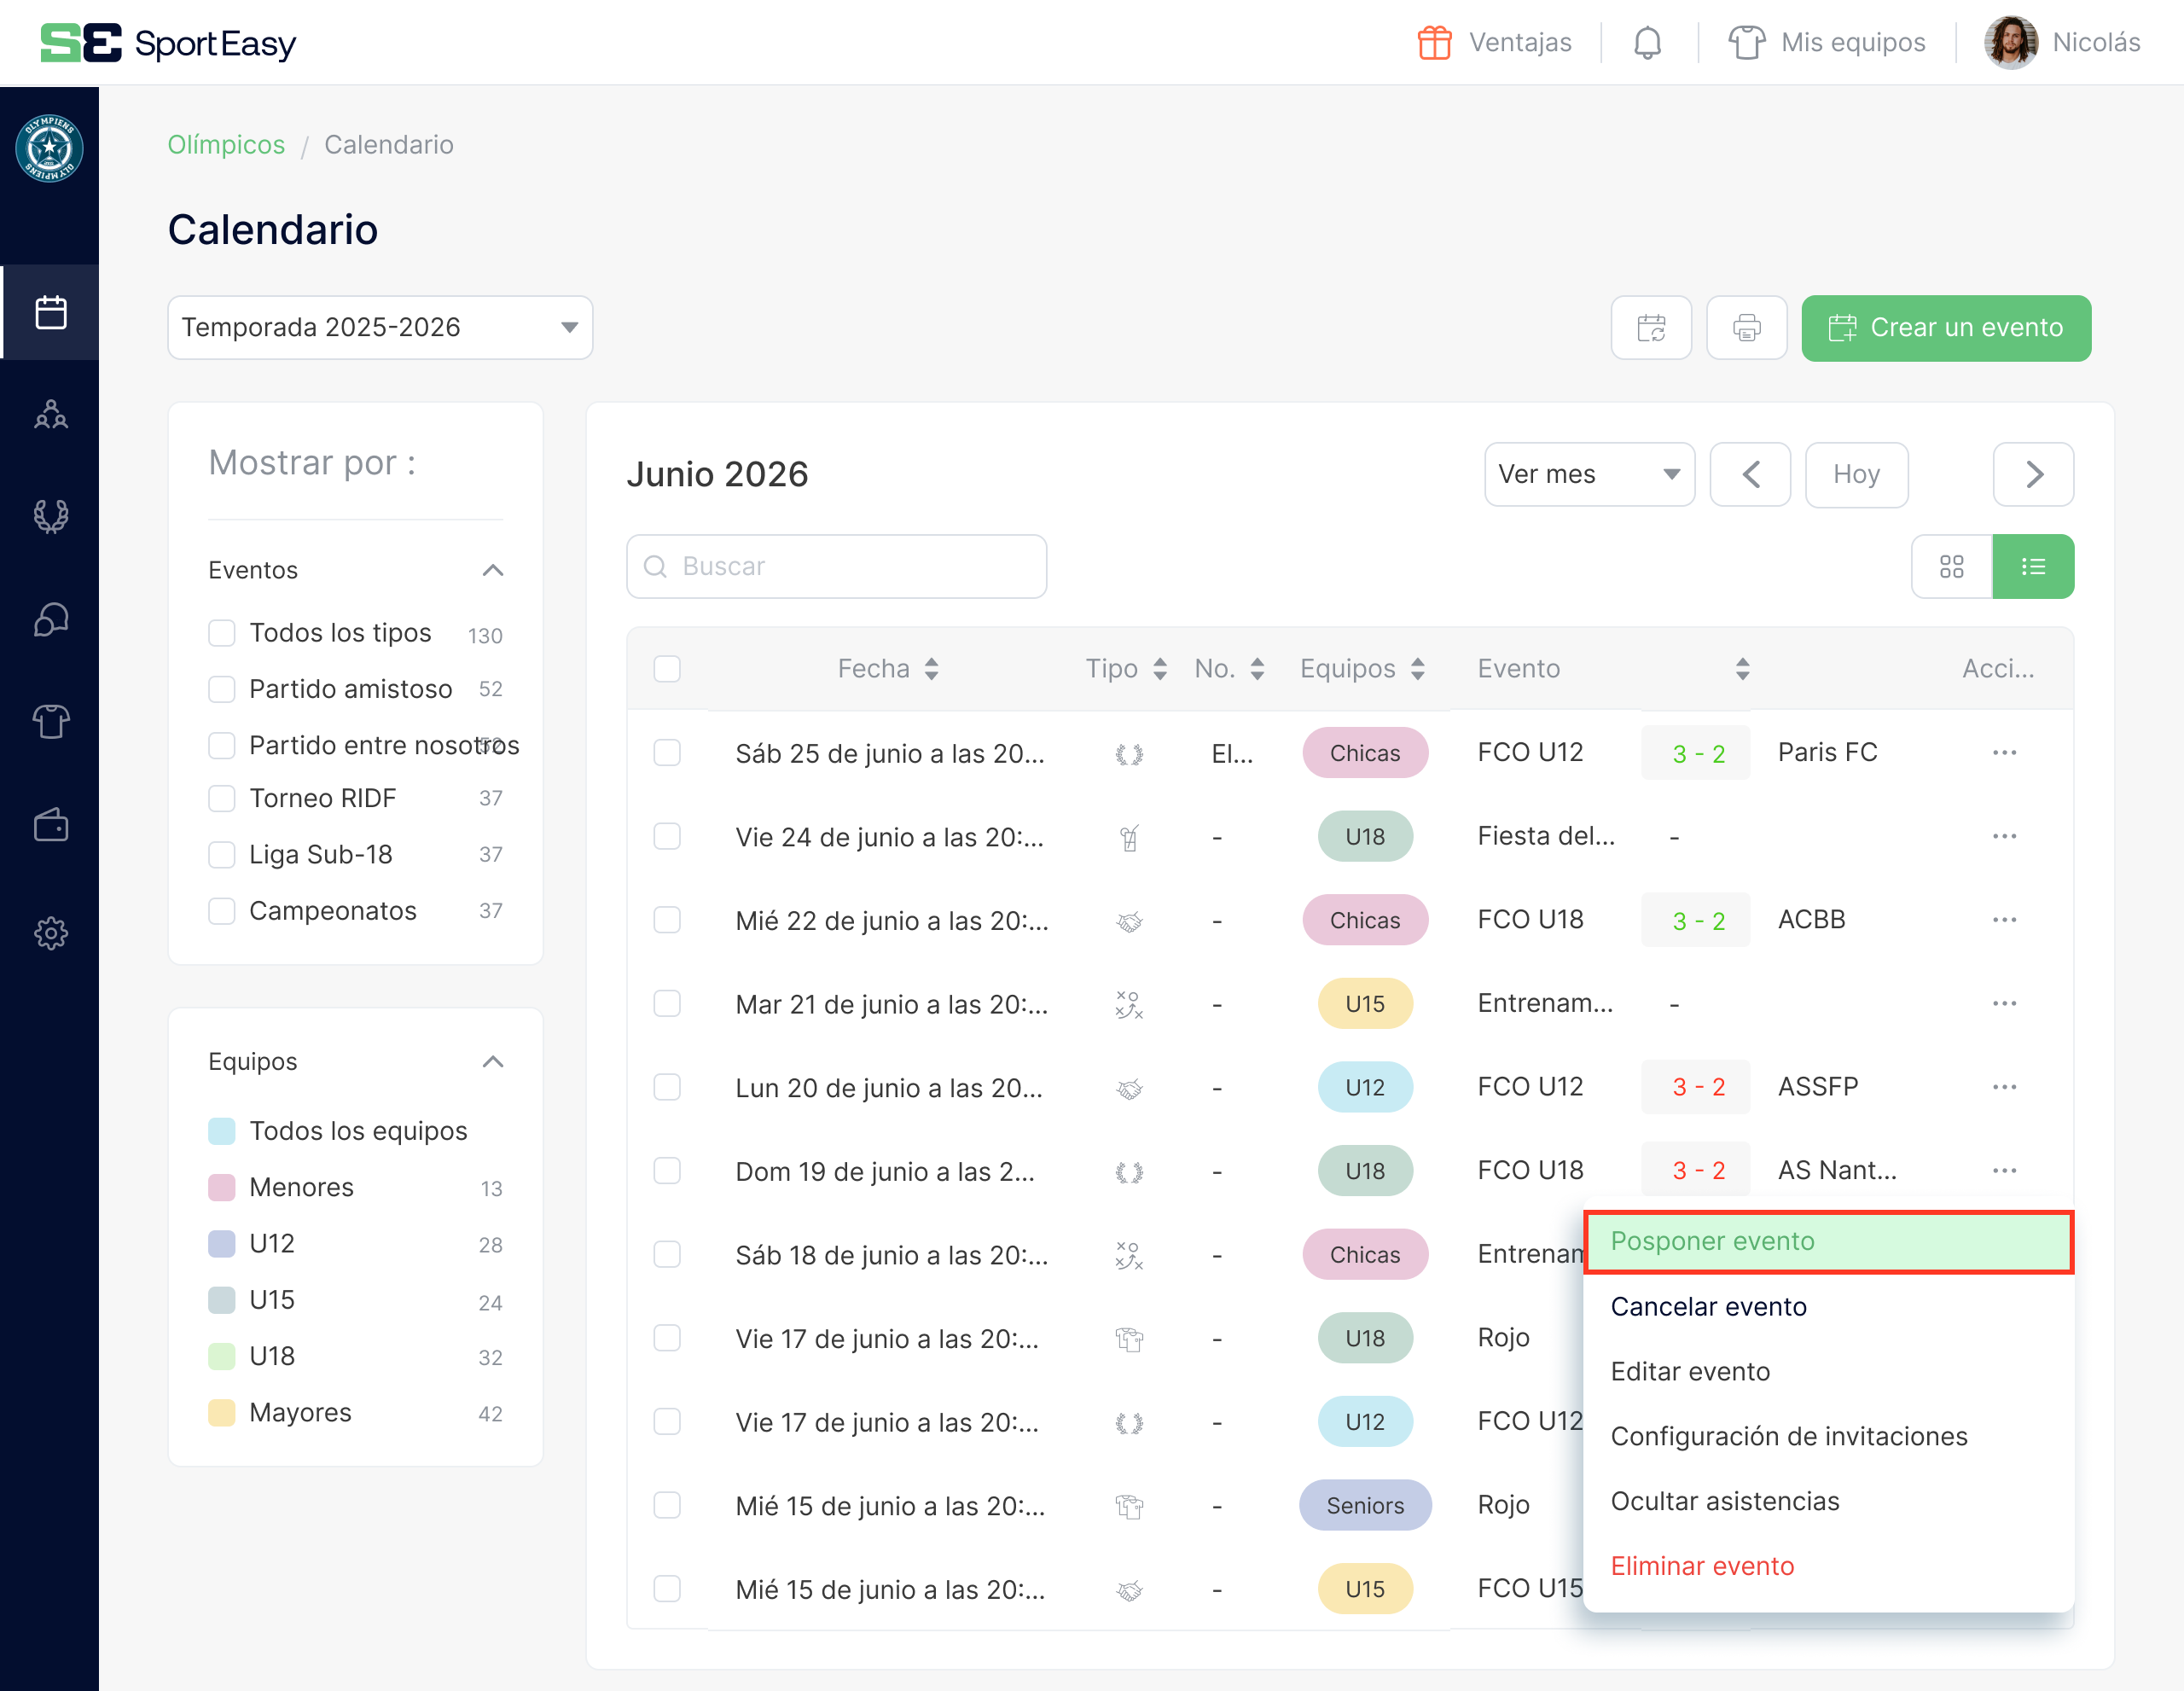Click the calendar sync icon button
2184x1691 pixels.
(1651, 328)
